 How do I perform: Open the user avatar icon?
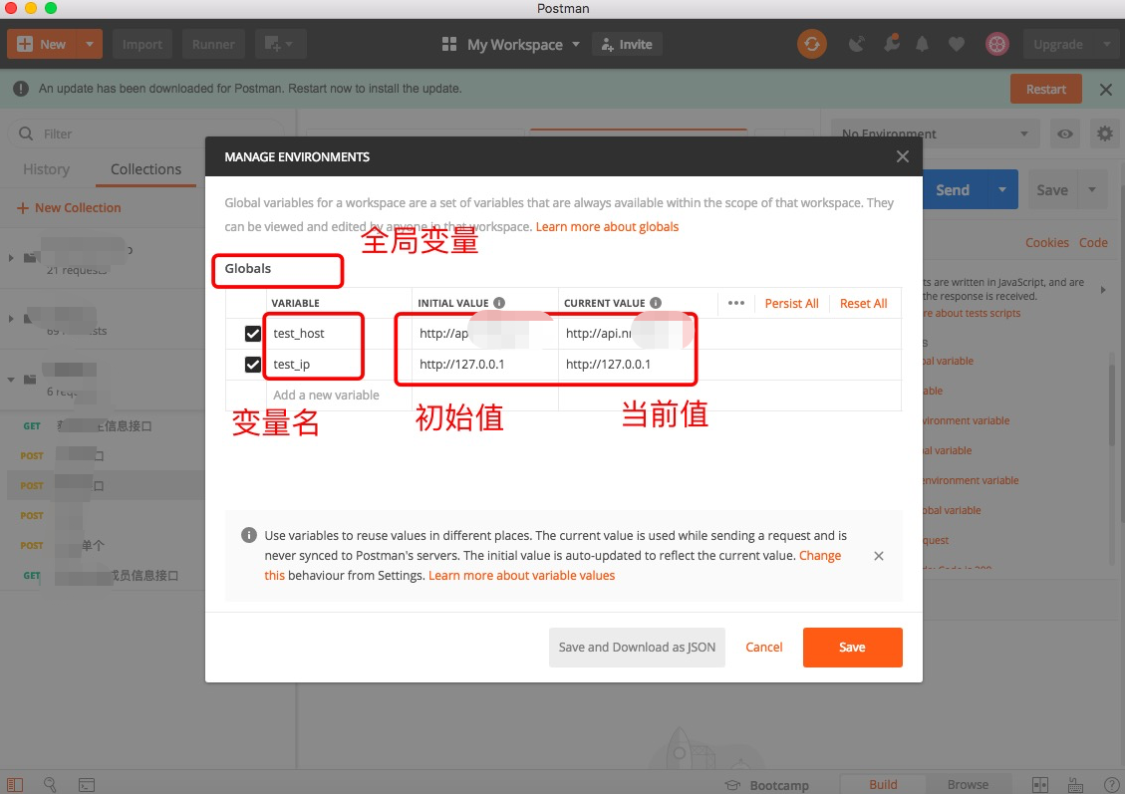pos(997,44)
